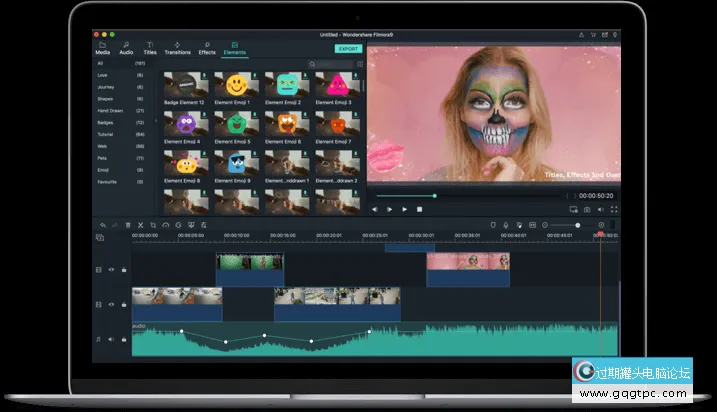717x412 pixels.
Task: Click the microphone voiceover icon
Action: [506, 225]
